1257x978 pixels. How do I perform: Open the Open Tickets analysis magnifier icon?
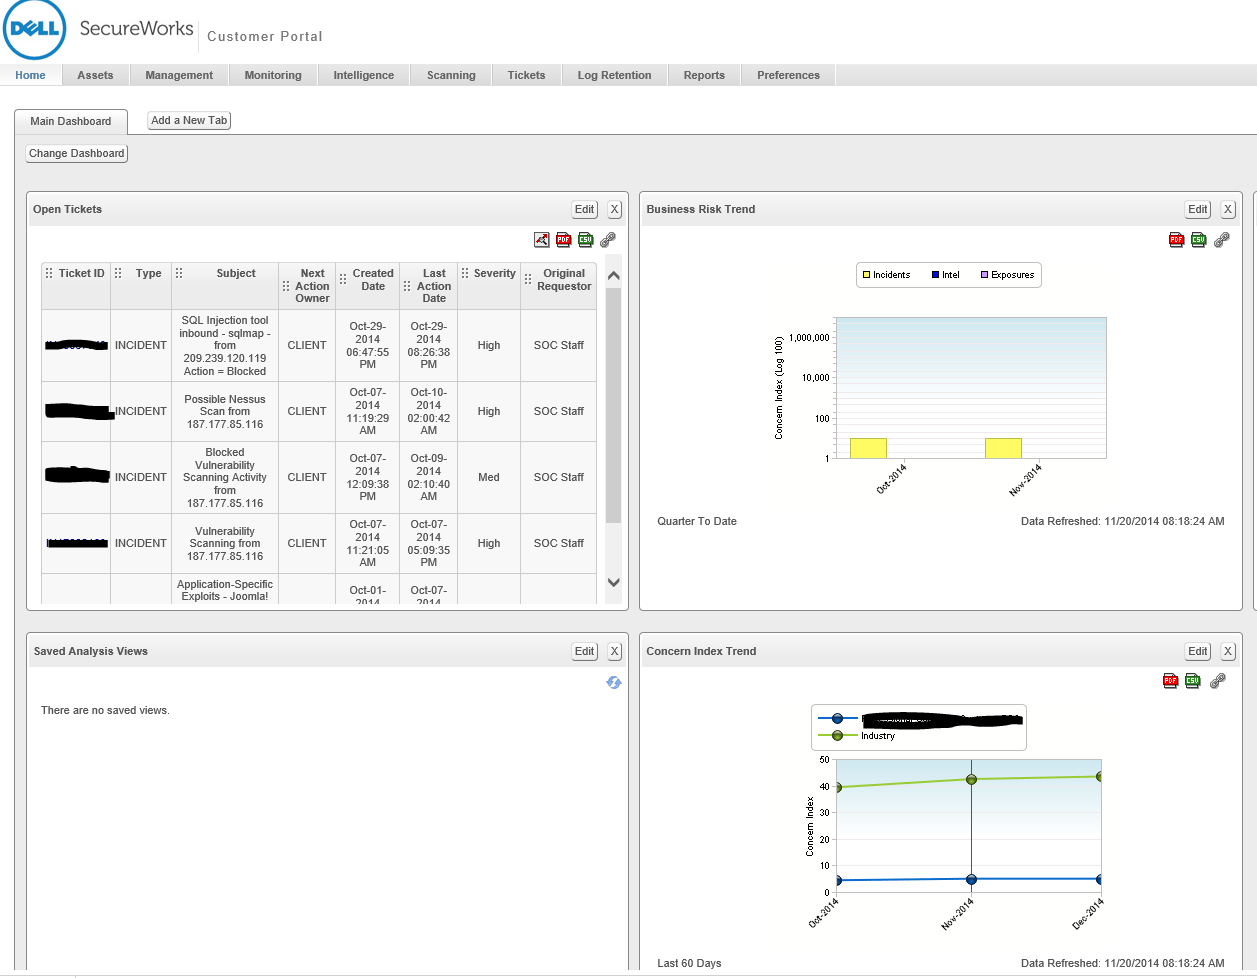[x=541, y=240]
